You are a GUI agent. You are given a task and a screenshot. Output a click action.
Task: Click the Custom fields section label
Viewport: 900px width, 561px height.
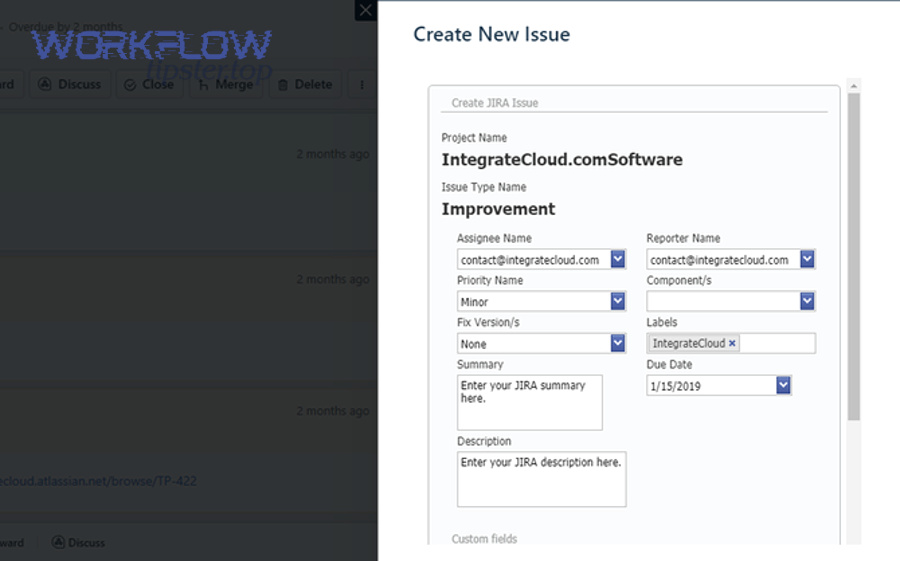click(484, 539)
